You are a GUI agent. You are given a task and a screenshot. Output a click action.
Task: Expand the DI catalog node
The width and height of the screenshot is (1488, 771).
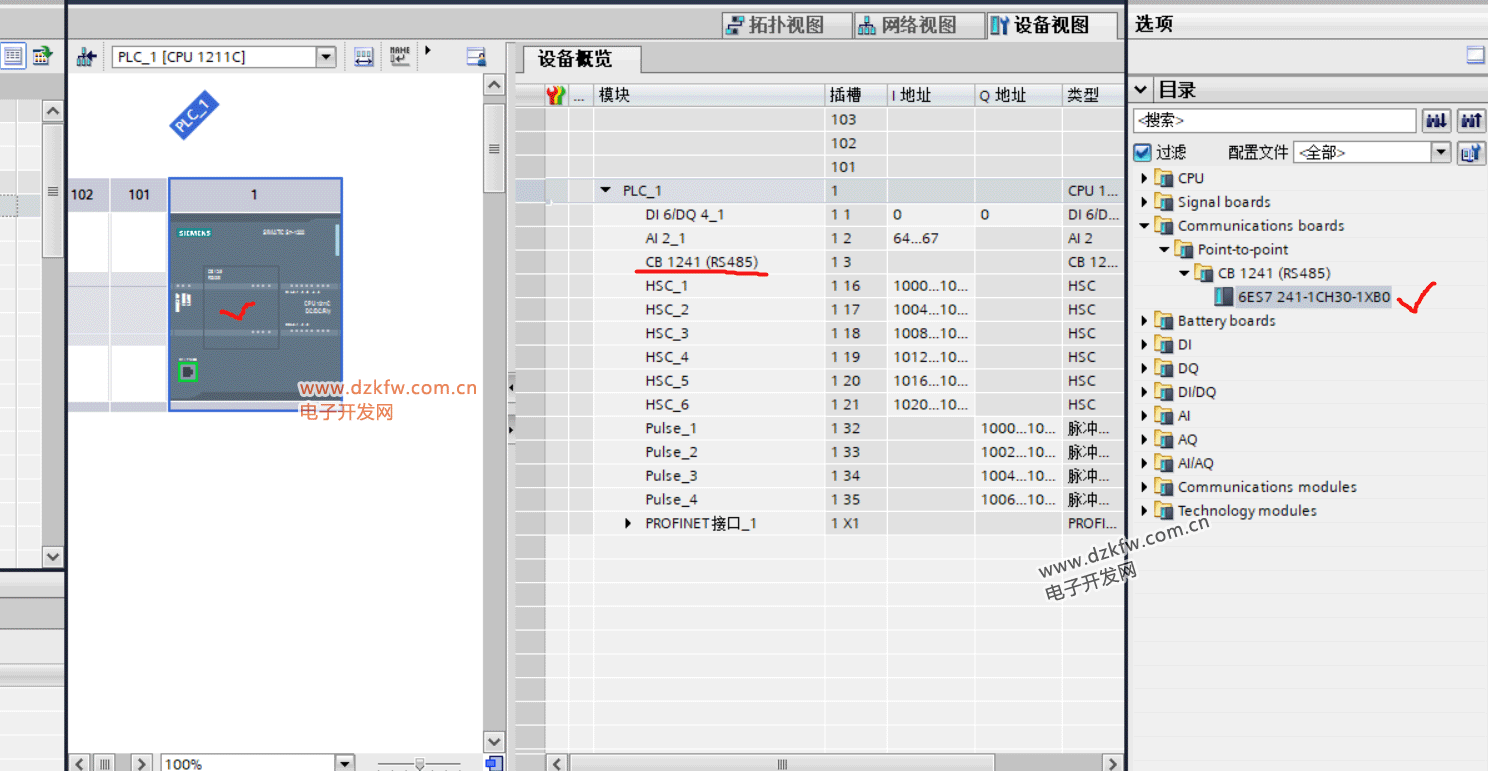point(1144,345)
